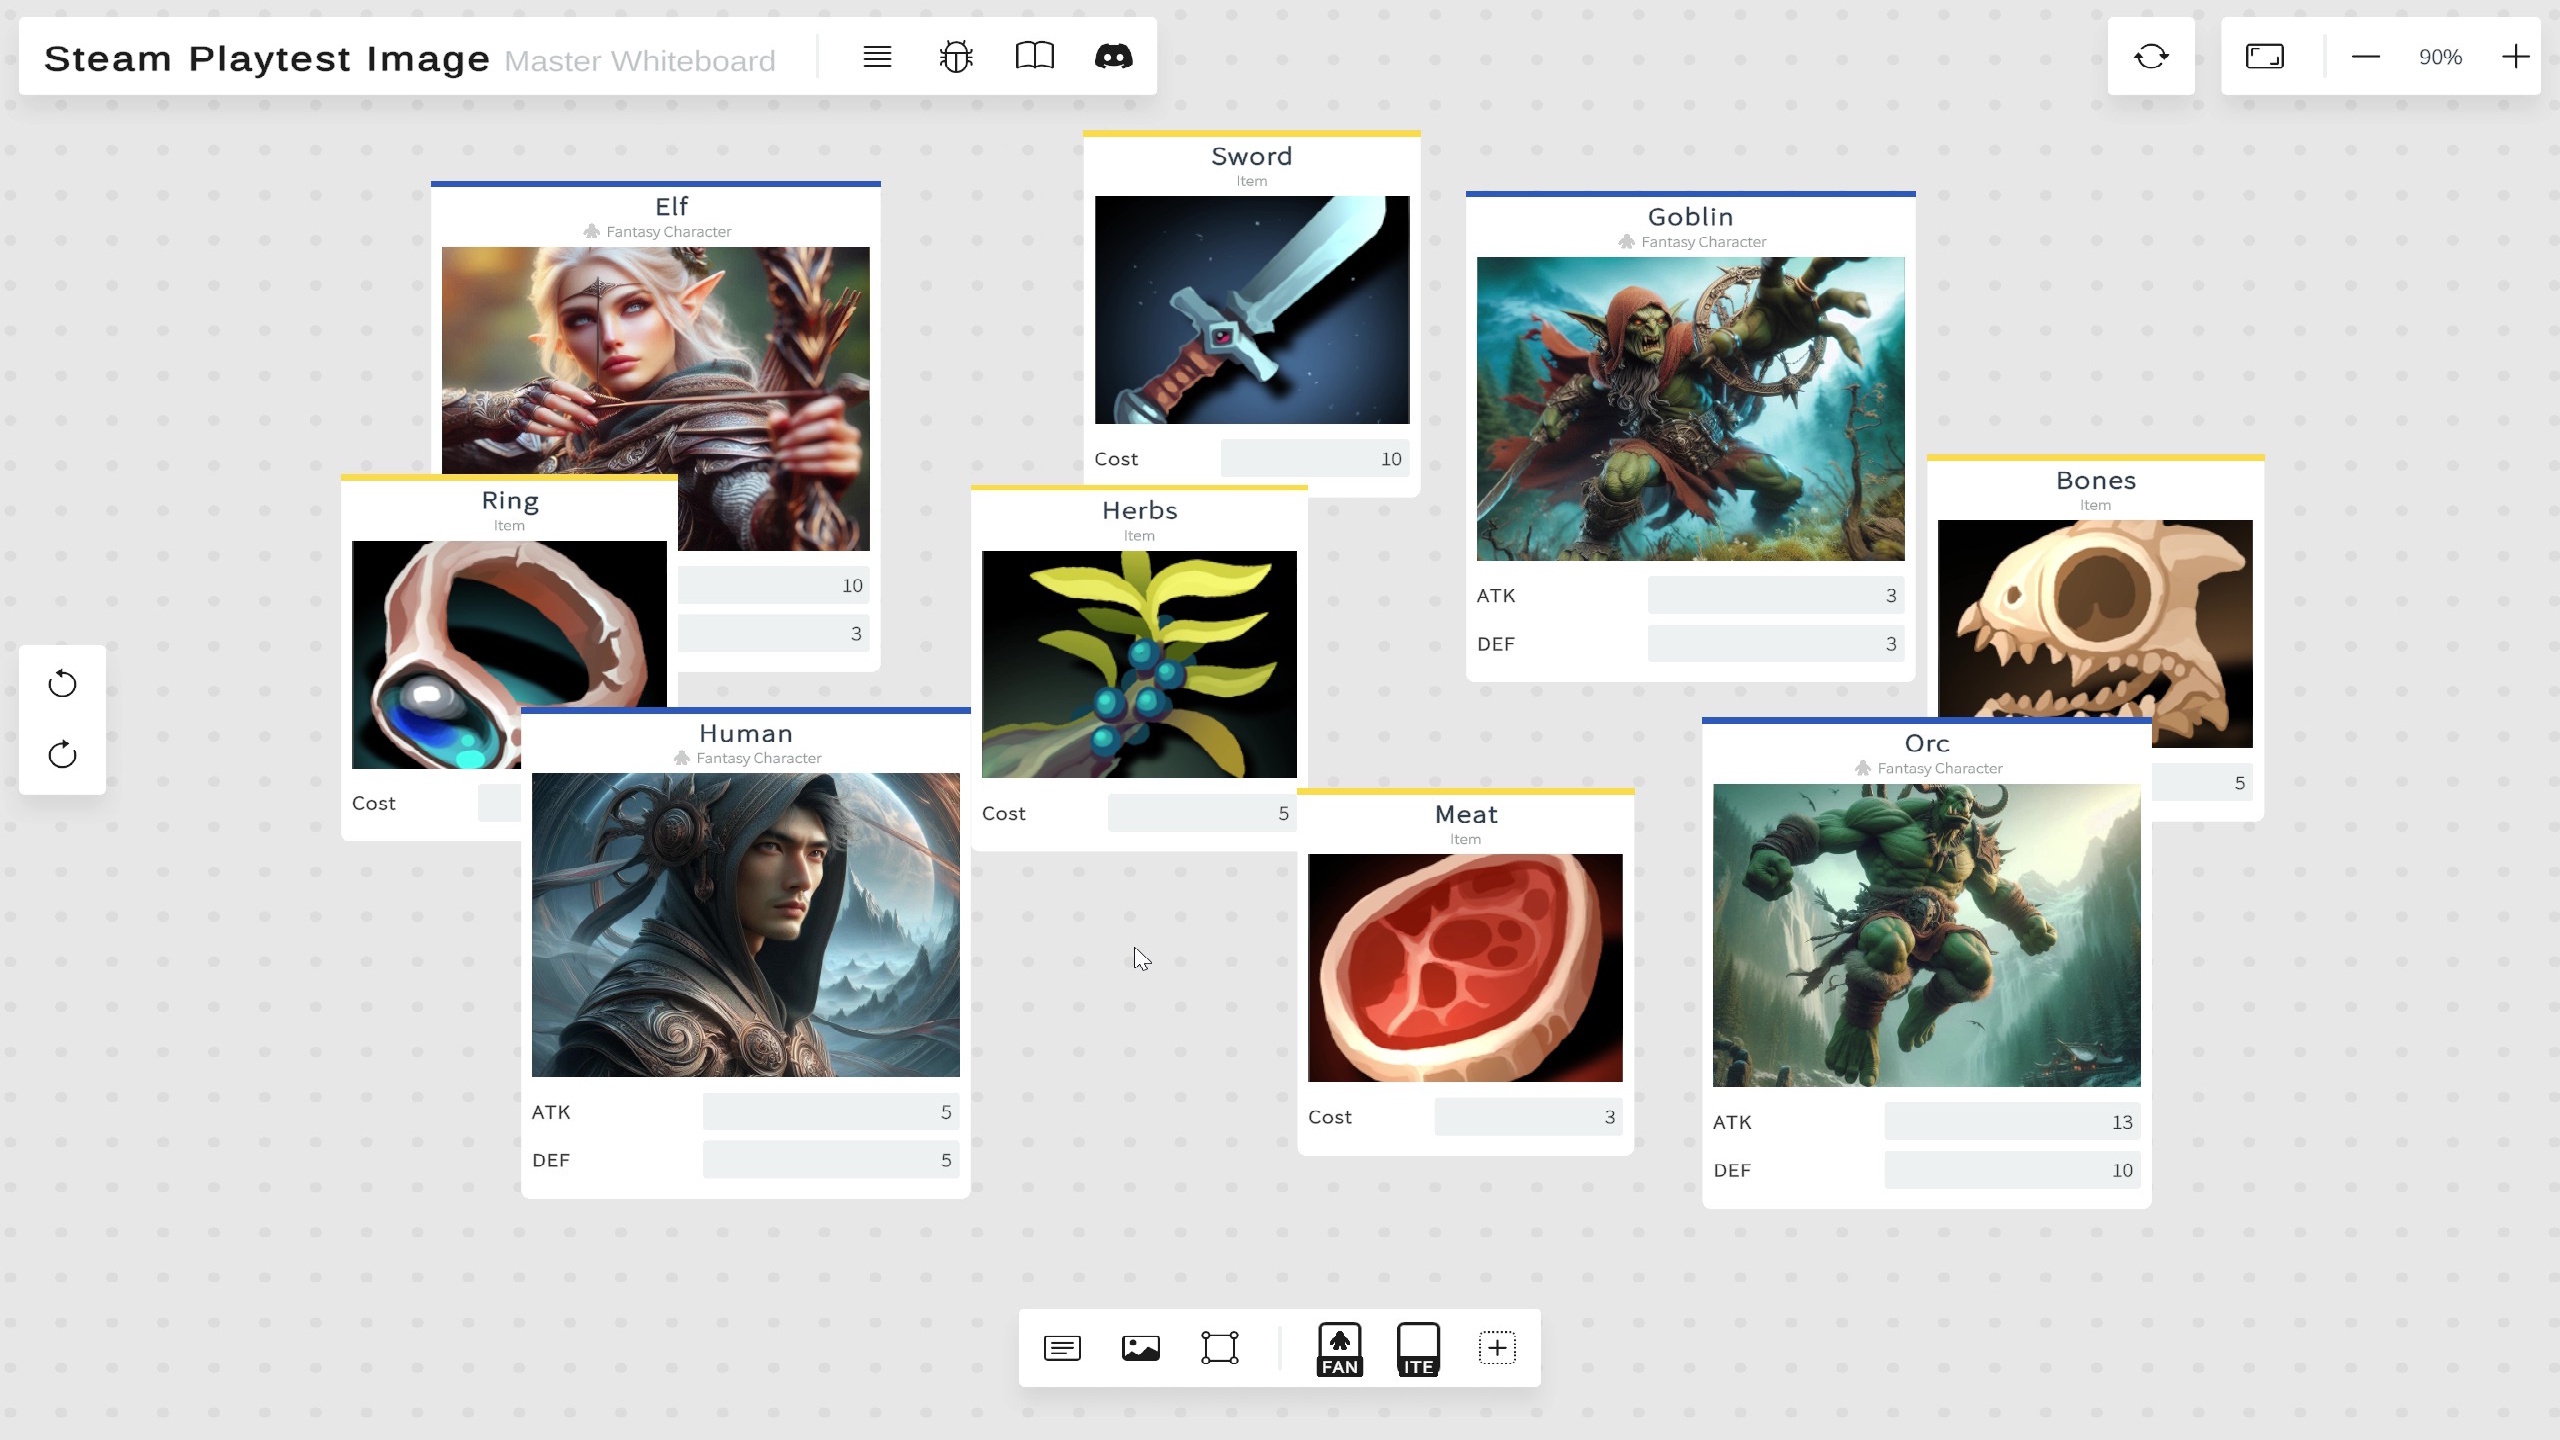Toggle the fit-to-screen icon
This screenshot has height=1440, width=2560.
pyautogui.click(x=2265, y=57)
